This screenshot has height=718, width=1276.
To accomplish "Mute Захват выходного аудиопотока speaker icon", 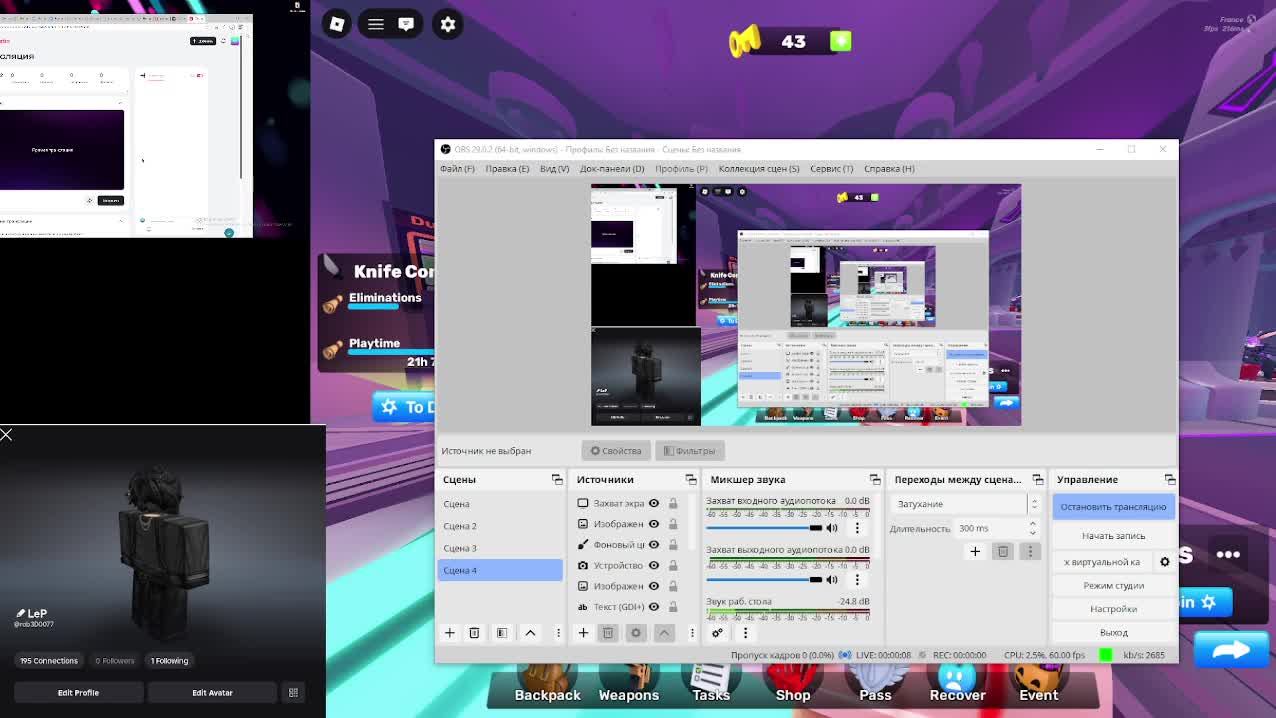I will click(x=832, y=578).
